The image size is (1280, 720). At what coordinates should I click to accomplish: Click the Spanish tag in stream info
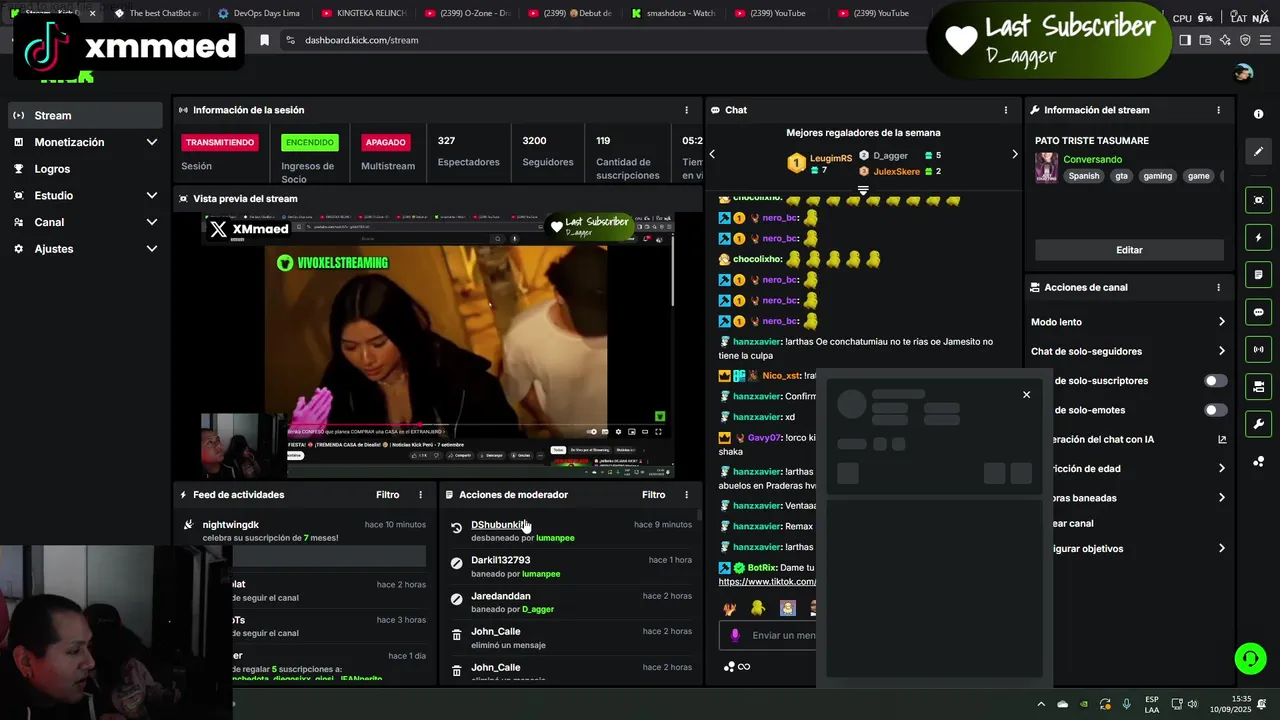(1083, 176)
